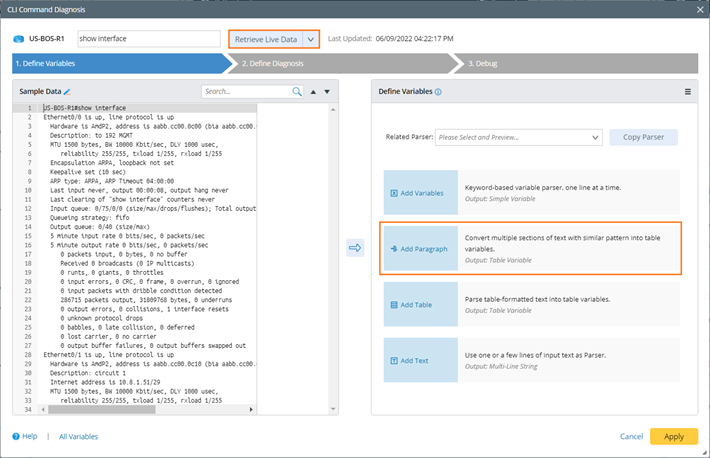Viewport: 710px width, 458px height.
Task: Click line 'Ethernet0/1 is up, line protocol is up'
Action: (x=109, y=355)
